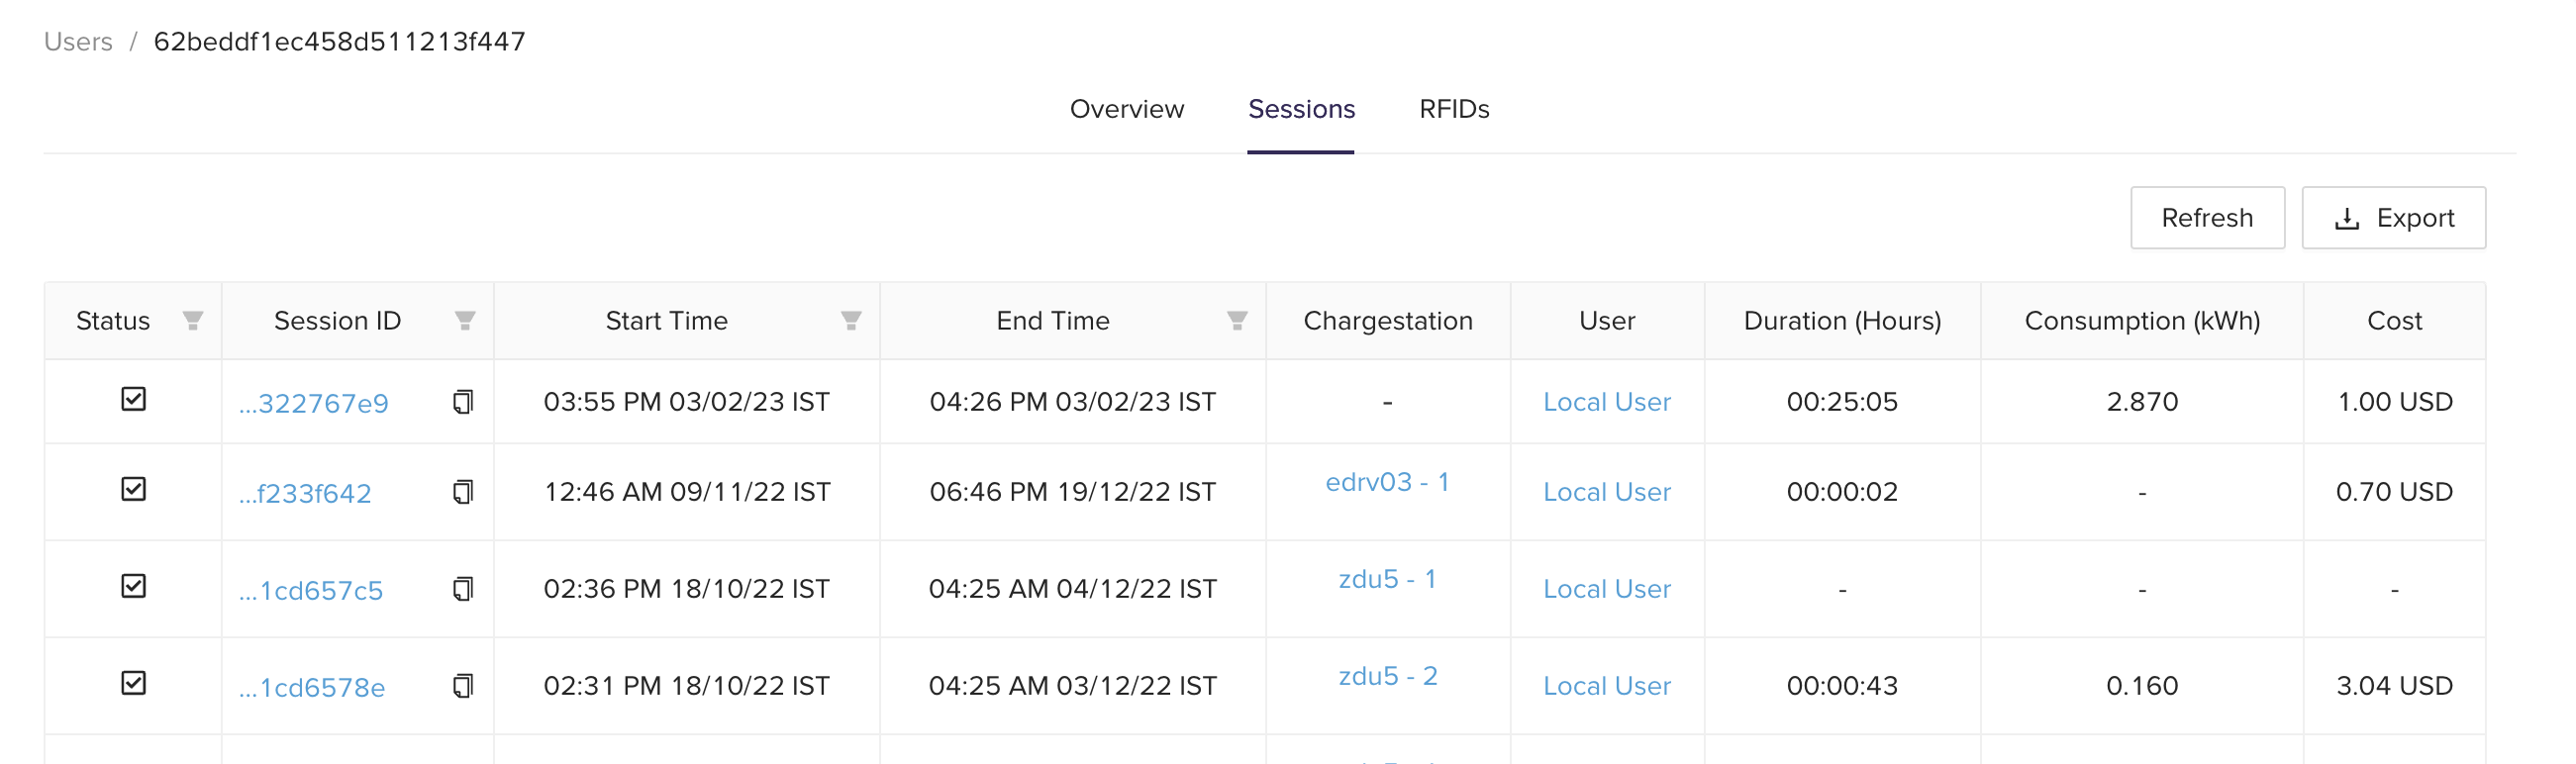Click the Chargestation column header
This screenshot has height=764, width=2576.
click(1387, 321)
